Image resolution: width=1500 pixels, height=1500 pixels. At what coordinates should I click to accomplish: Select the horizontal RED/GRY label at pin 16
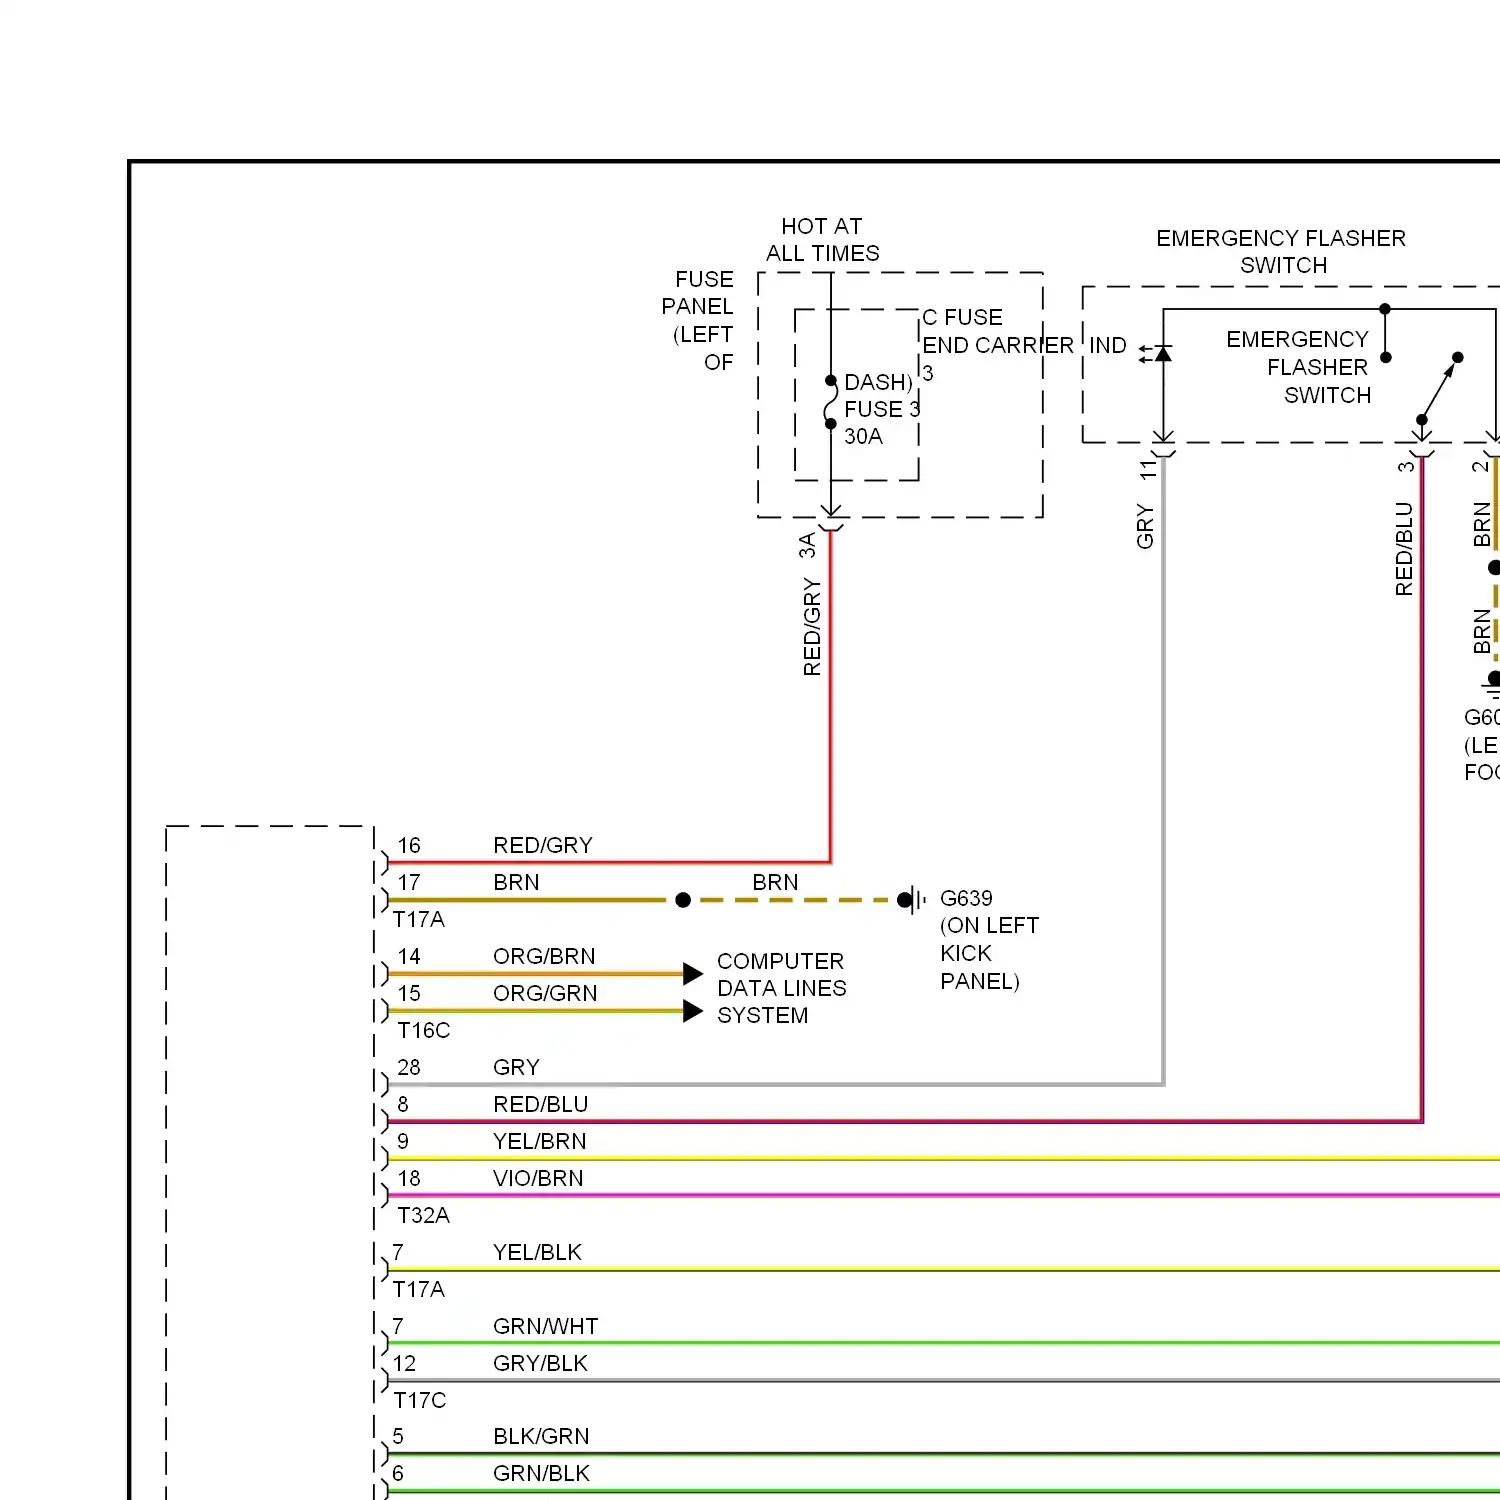click(x=543, y=845)
